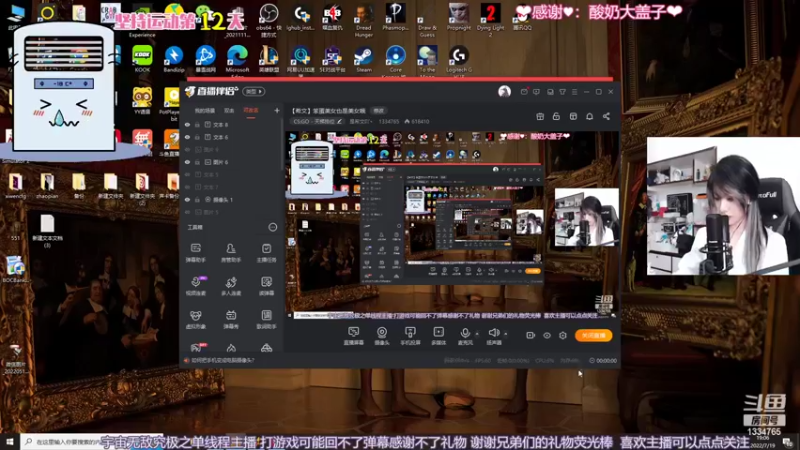Viewport: 800px width, 450px height.
Task: Select layer row 文本 6
Action: (232, 137)
